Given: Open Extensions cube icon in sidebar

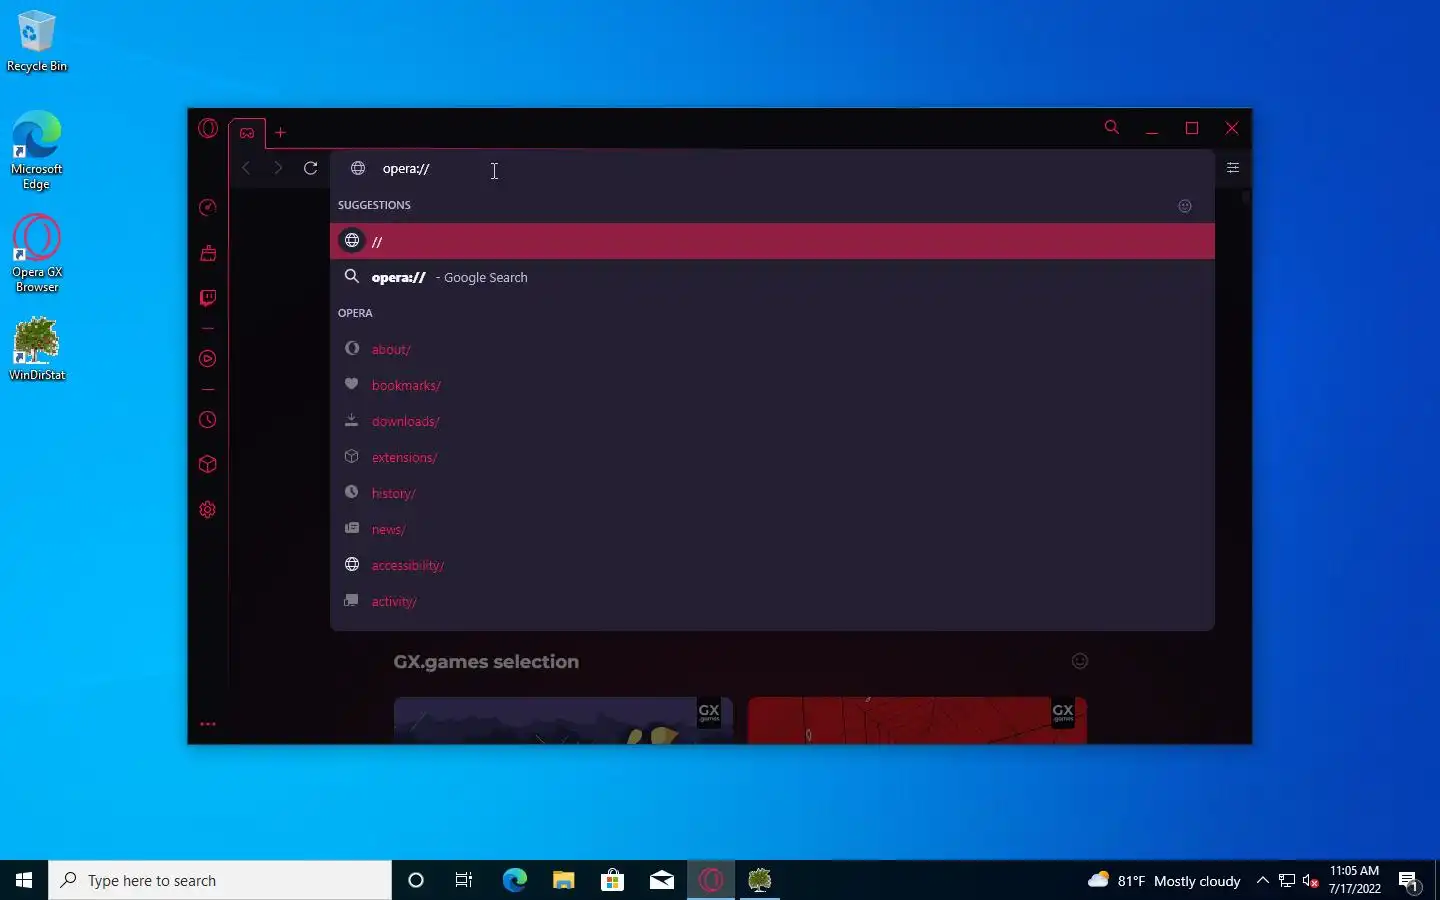Looking at the screenshot, I should point(208,464).
